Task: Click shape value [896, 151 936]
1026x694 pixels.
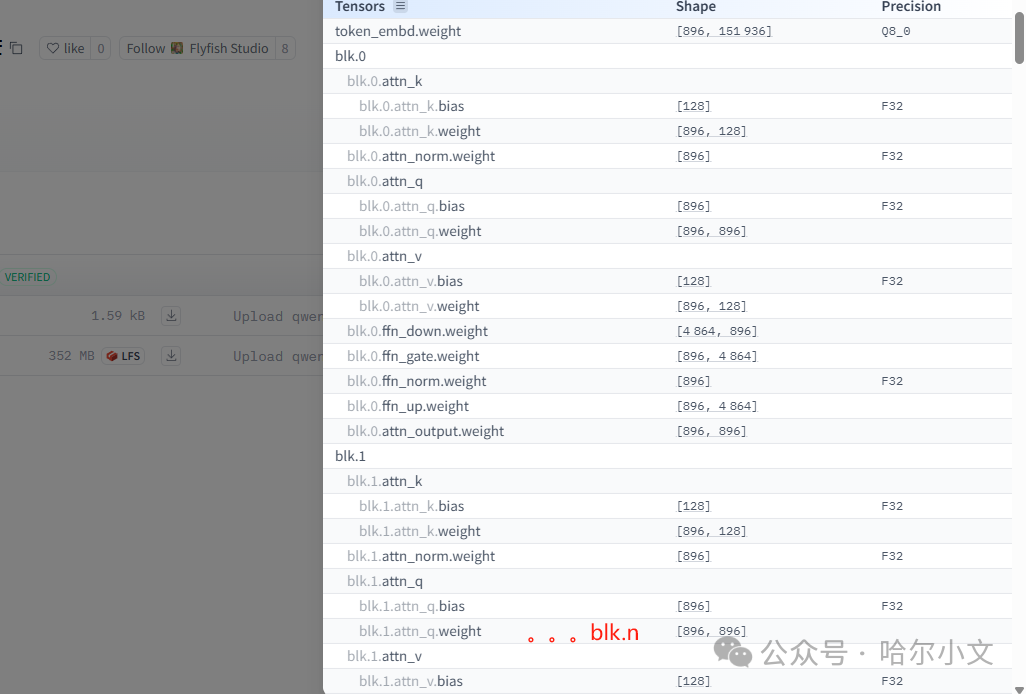Action: click(724, 31)
